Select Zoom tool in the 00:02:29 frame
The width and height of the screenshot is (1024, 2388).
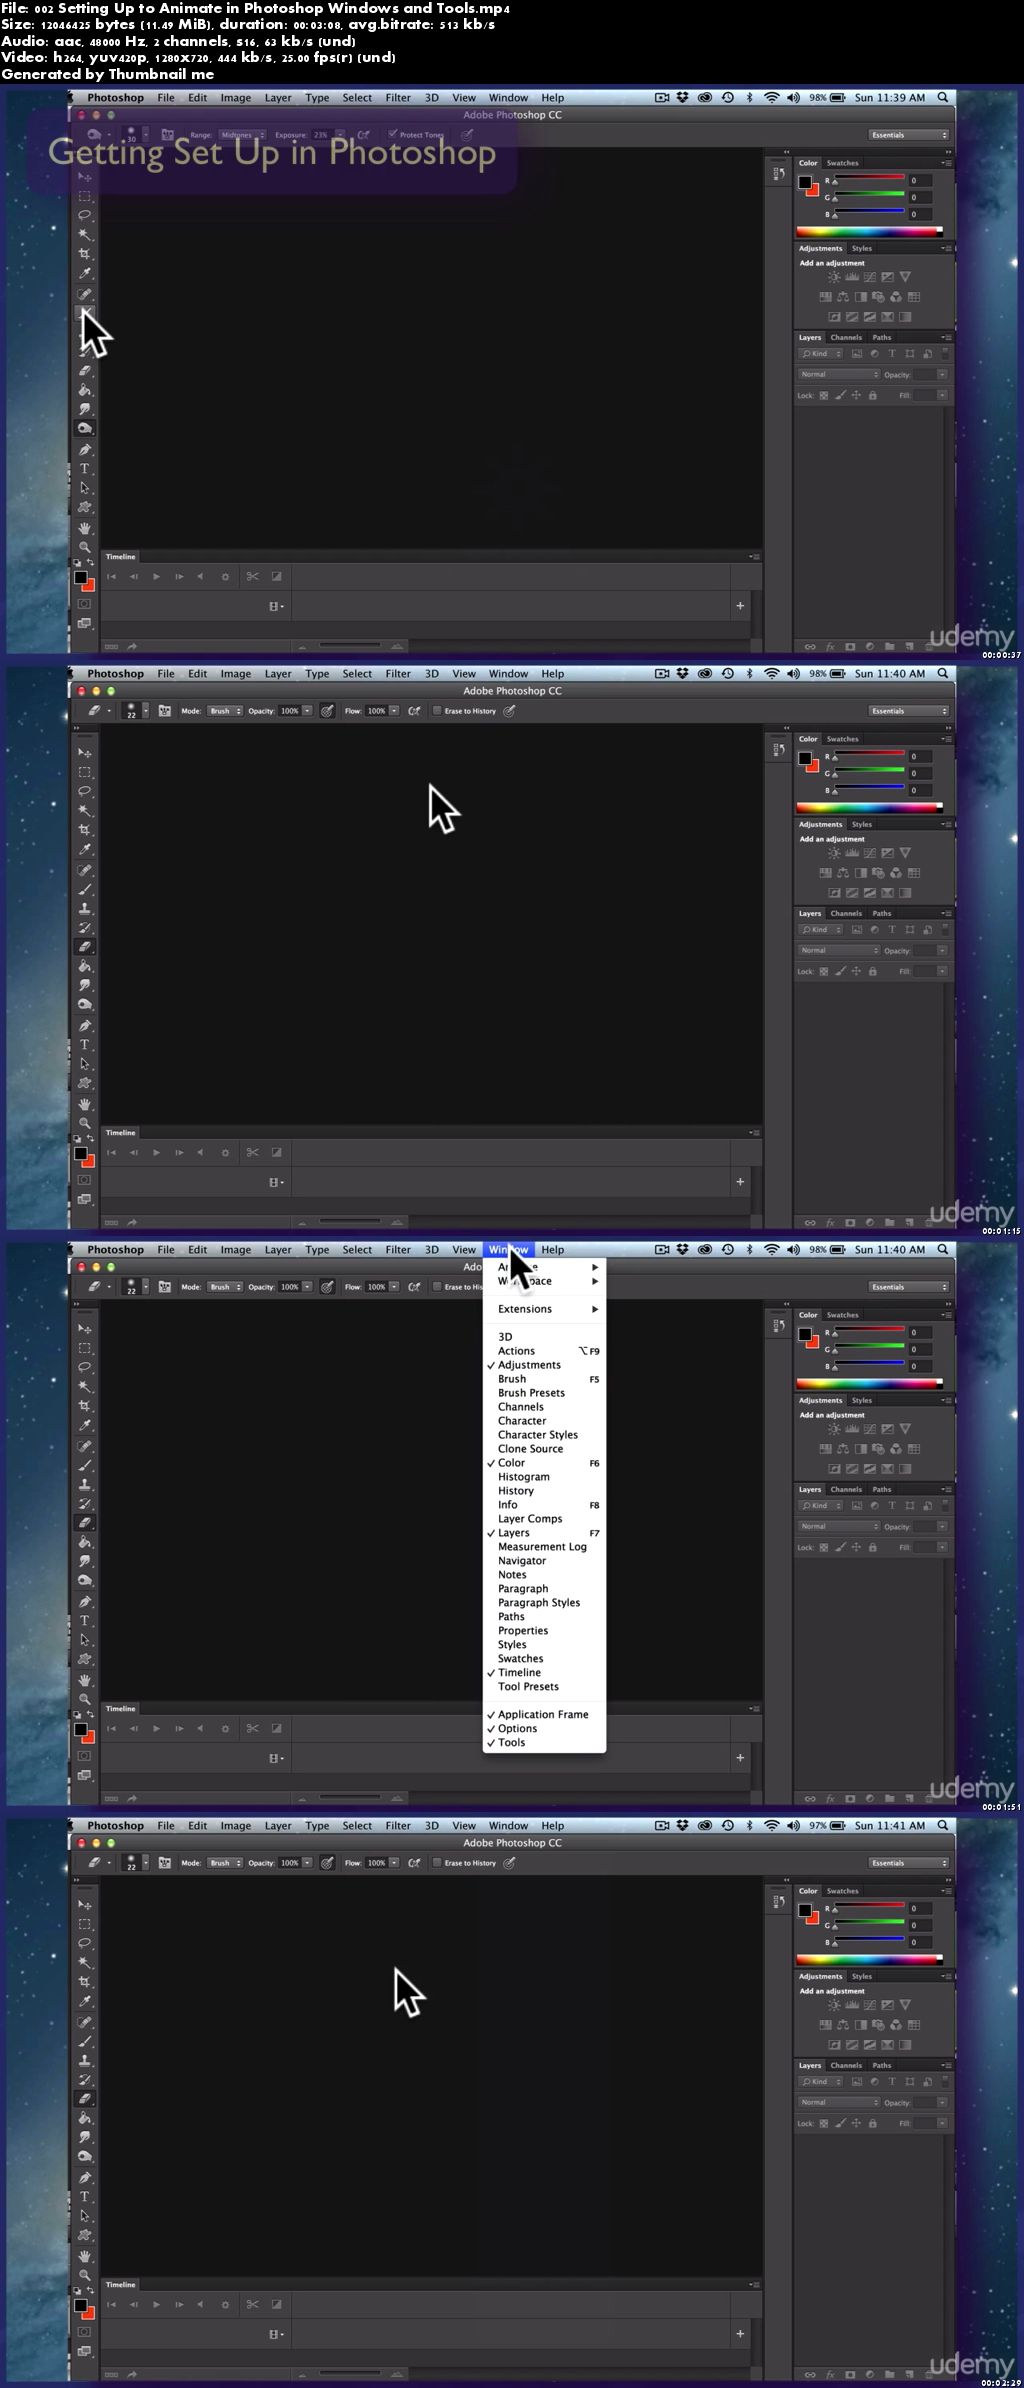(85, 2275)
